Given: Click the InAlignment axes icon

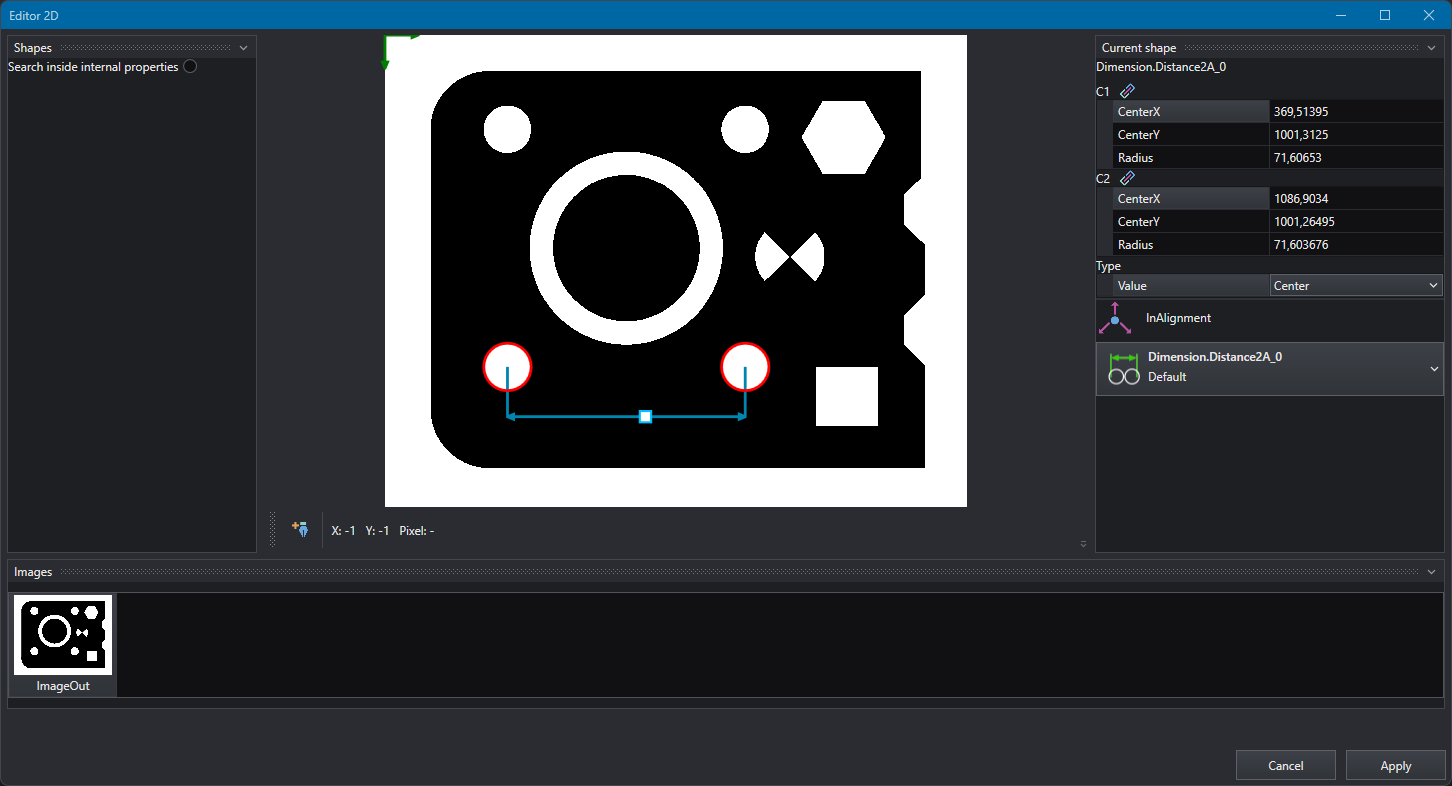Looking at the screenshot, I should click(1115, 318).
